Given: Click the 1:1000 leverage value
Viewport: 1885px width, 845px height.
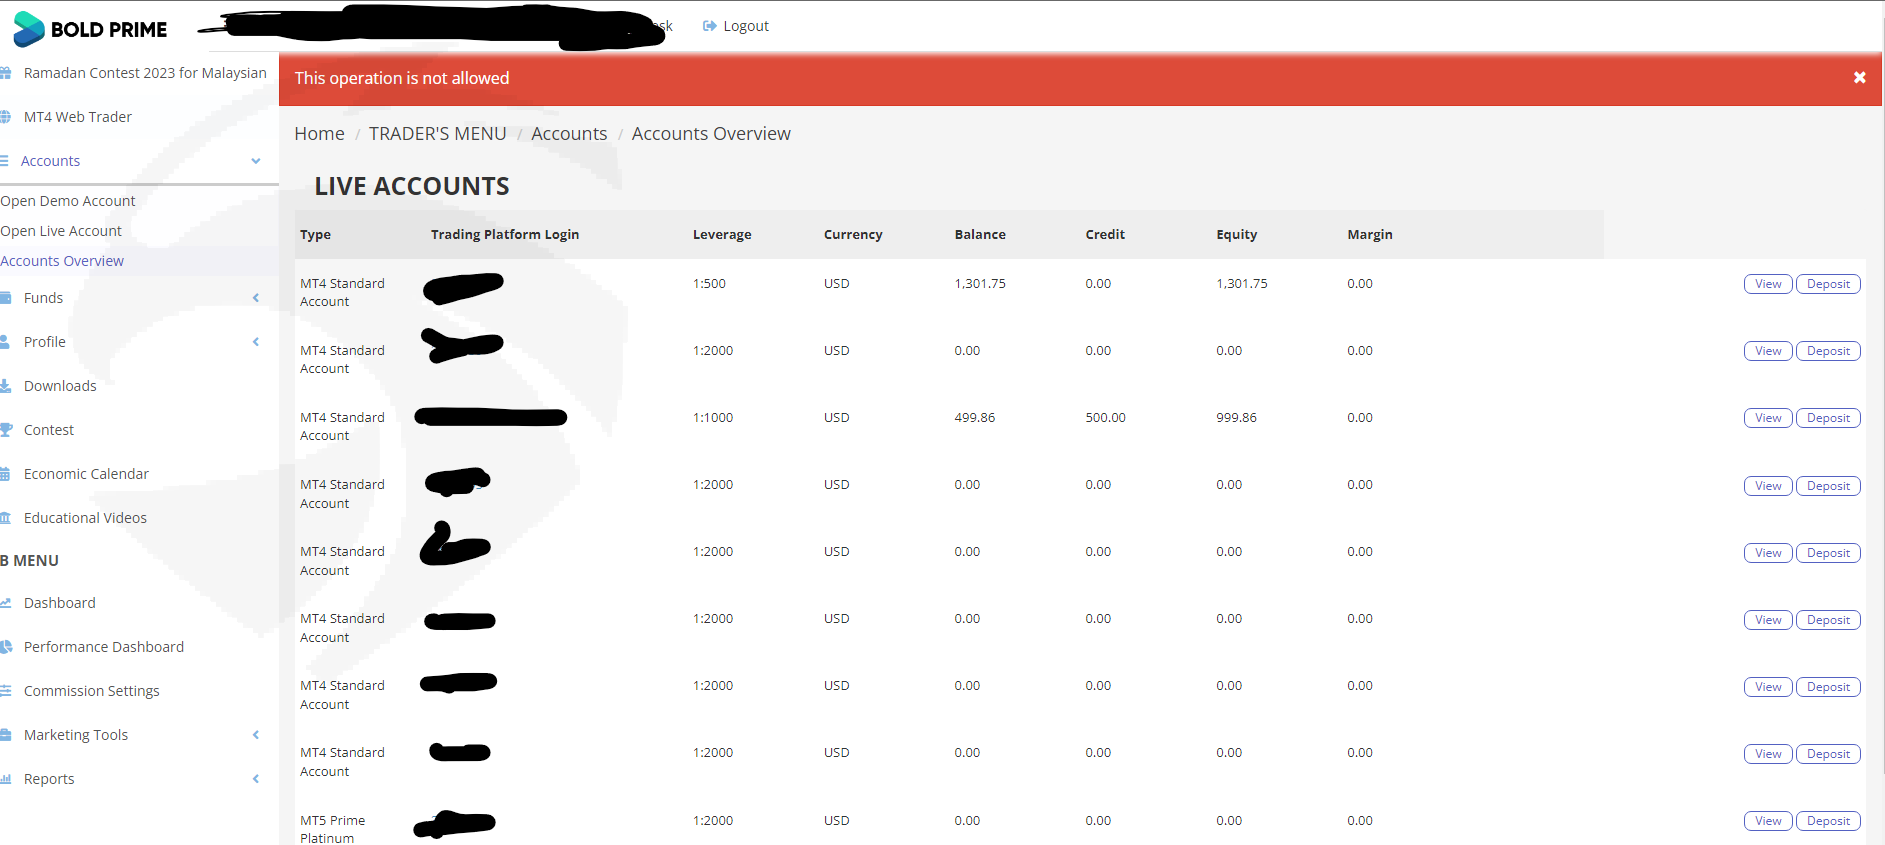Looking at the screenshot, I should (713, 418).
